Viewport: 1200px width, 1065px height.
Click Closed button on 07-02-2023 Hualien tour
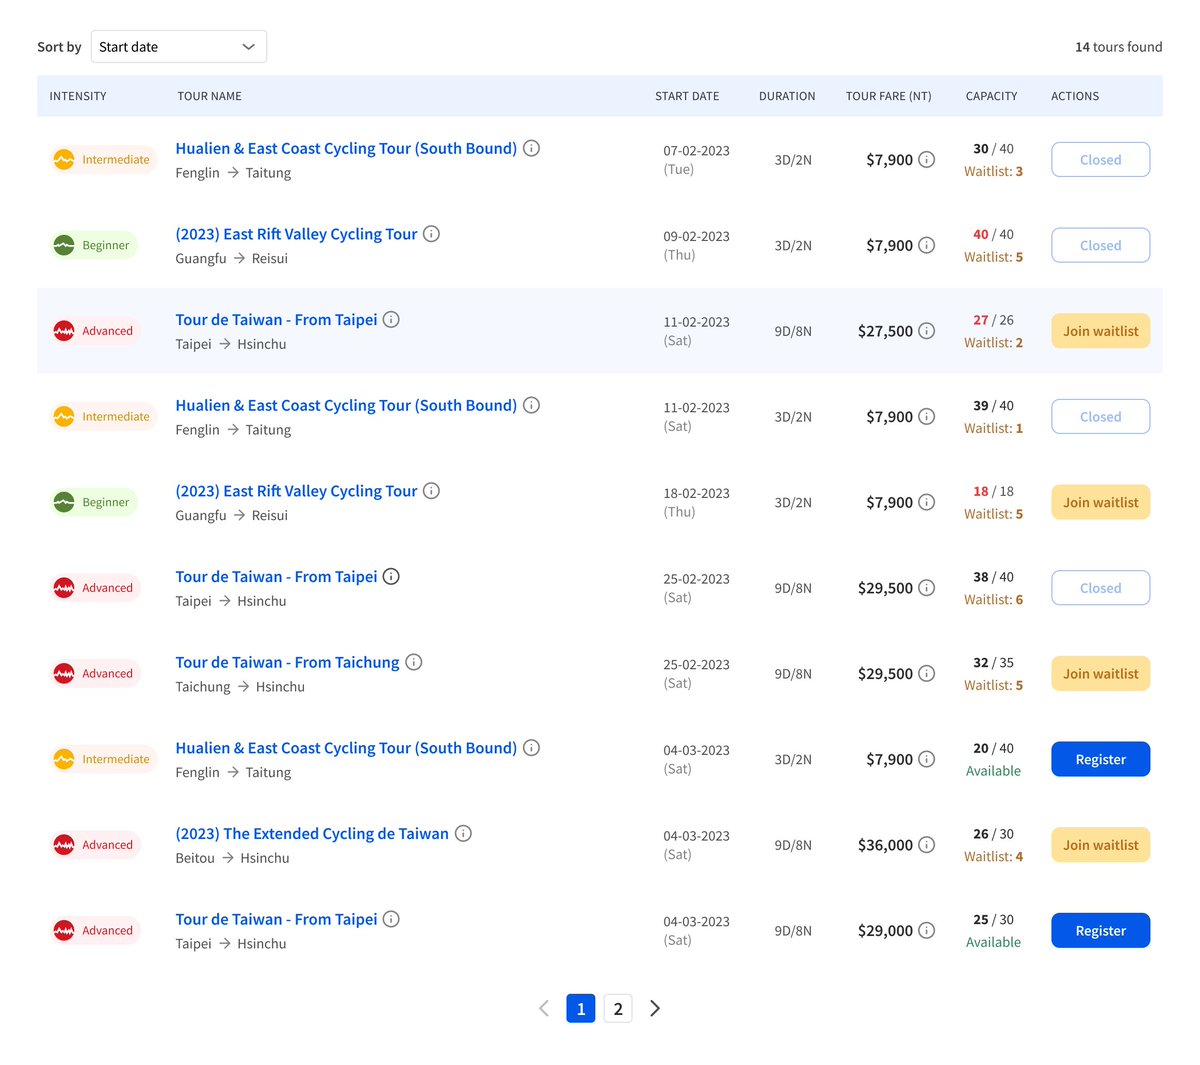coord(1101,160)
